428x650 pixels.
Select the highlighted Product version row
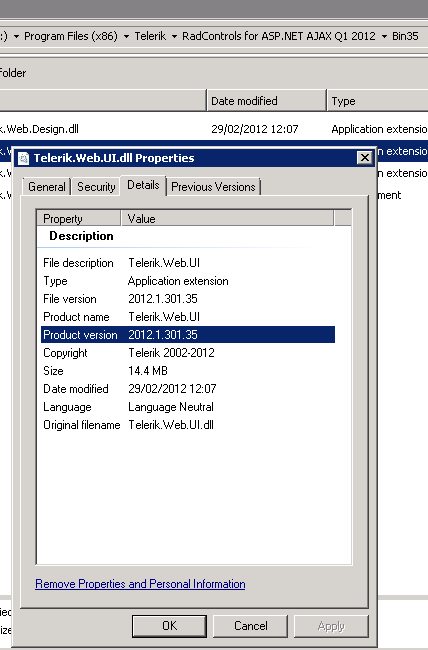[187, 335]
